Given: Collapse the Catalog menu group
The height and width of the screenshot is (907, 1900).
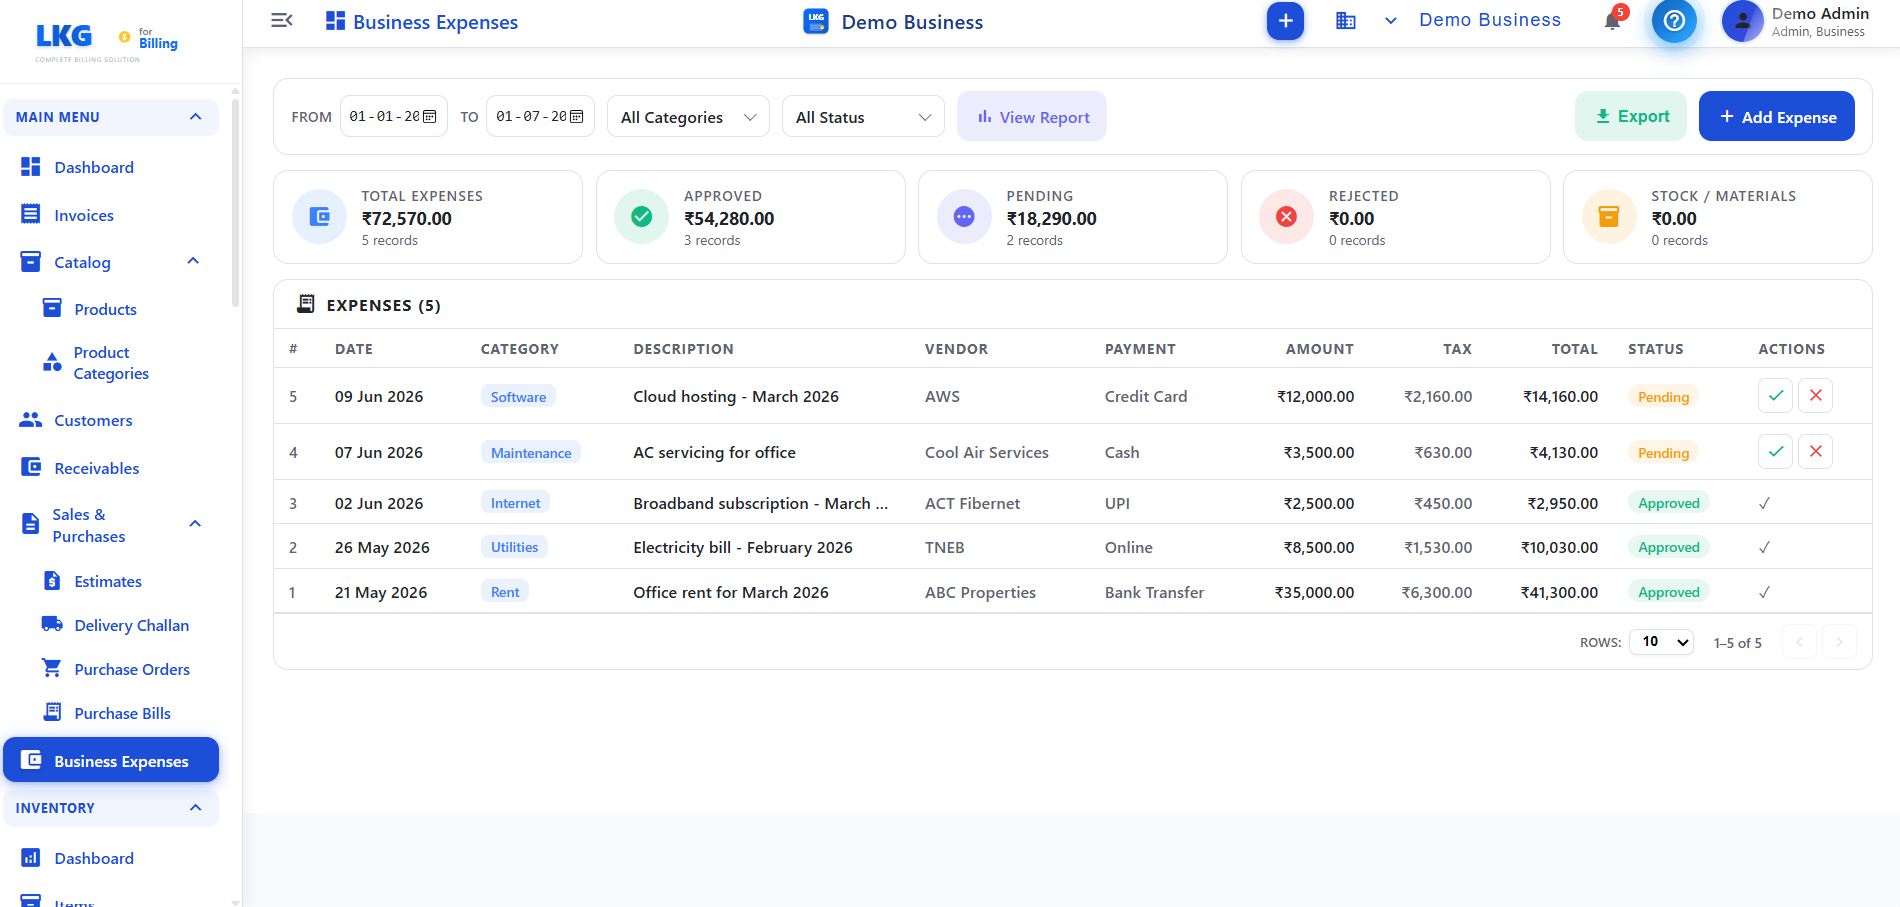Looking at the screenshot, I should (x=194, y=262).
